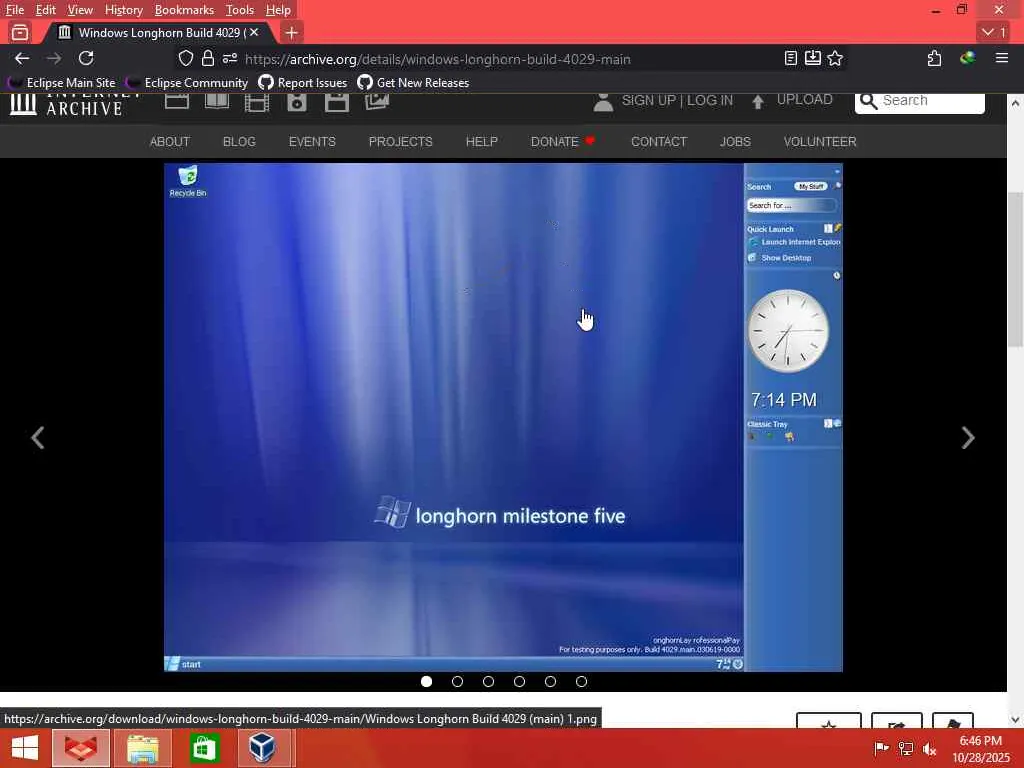Open a new tab
The width and height of the screenshot is (1024, 768).
coord(292,32)
